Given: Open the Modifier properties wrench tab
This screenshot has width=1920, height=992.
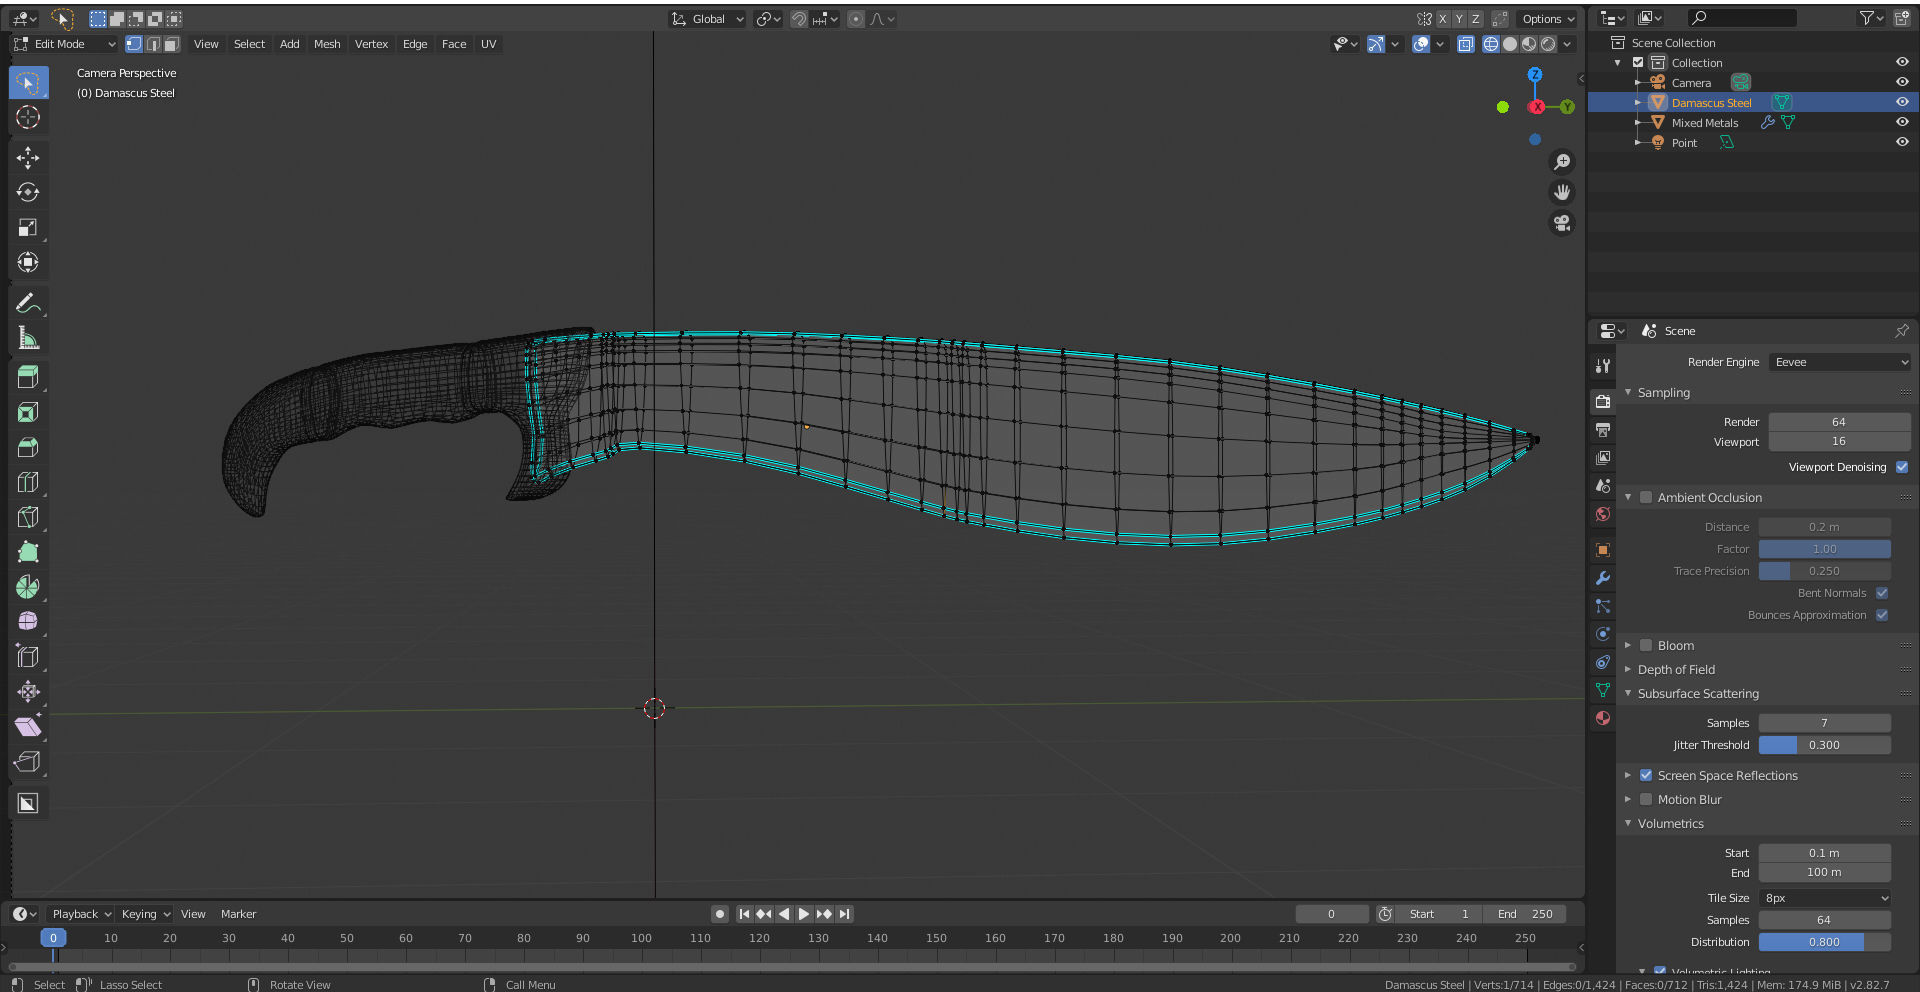Looking at the screenshot, I should (x=1603, y=578).
